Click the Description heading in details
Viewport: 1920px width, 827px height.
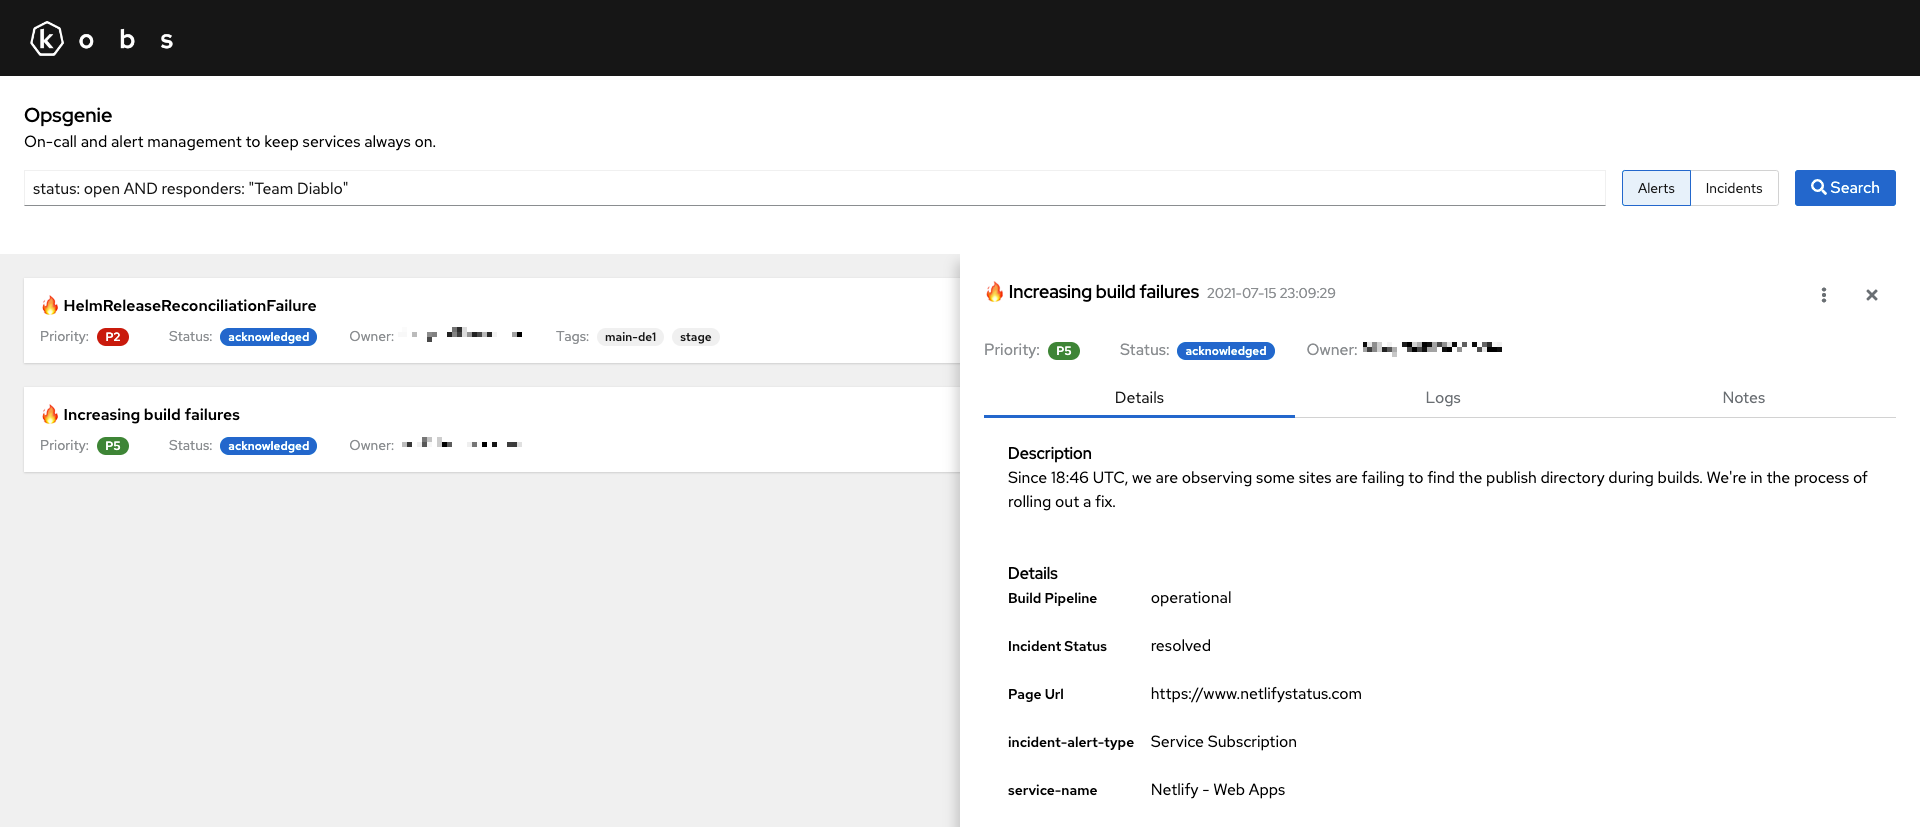tap(1050, 453)
